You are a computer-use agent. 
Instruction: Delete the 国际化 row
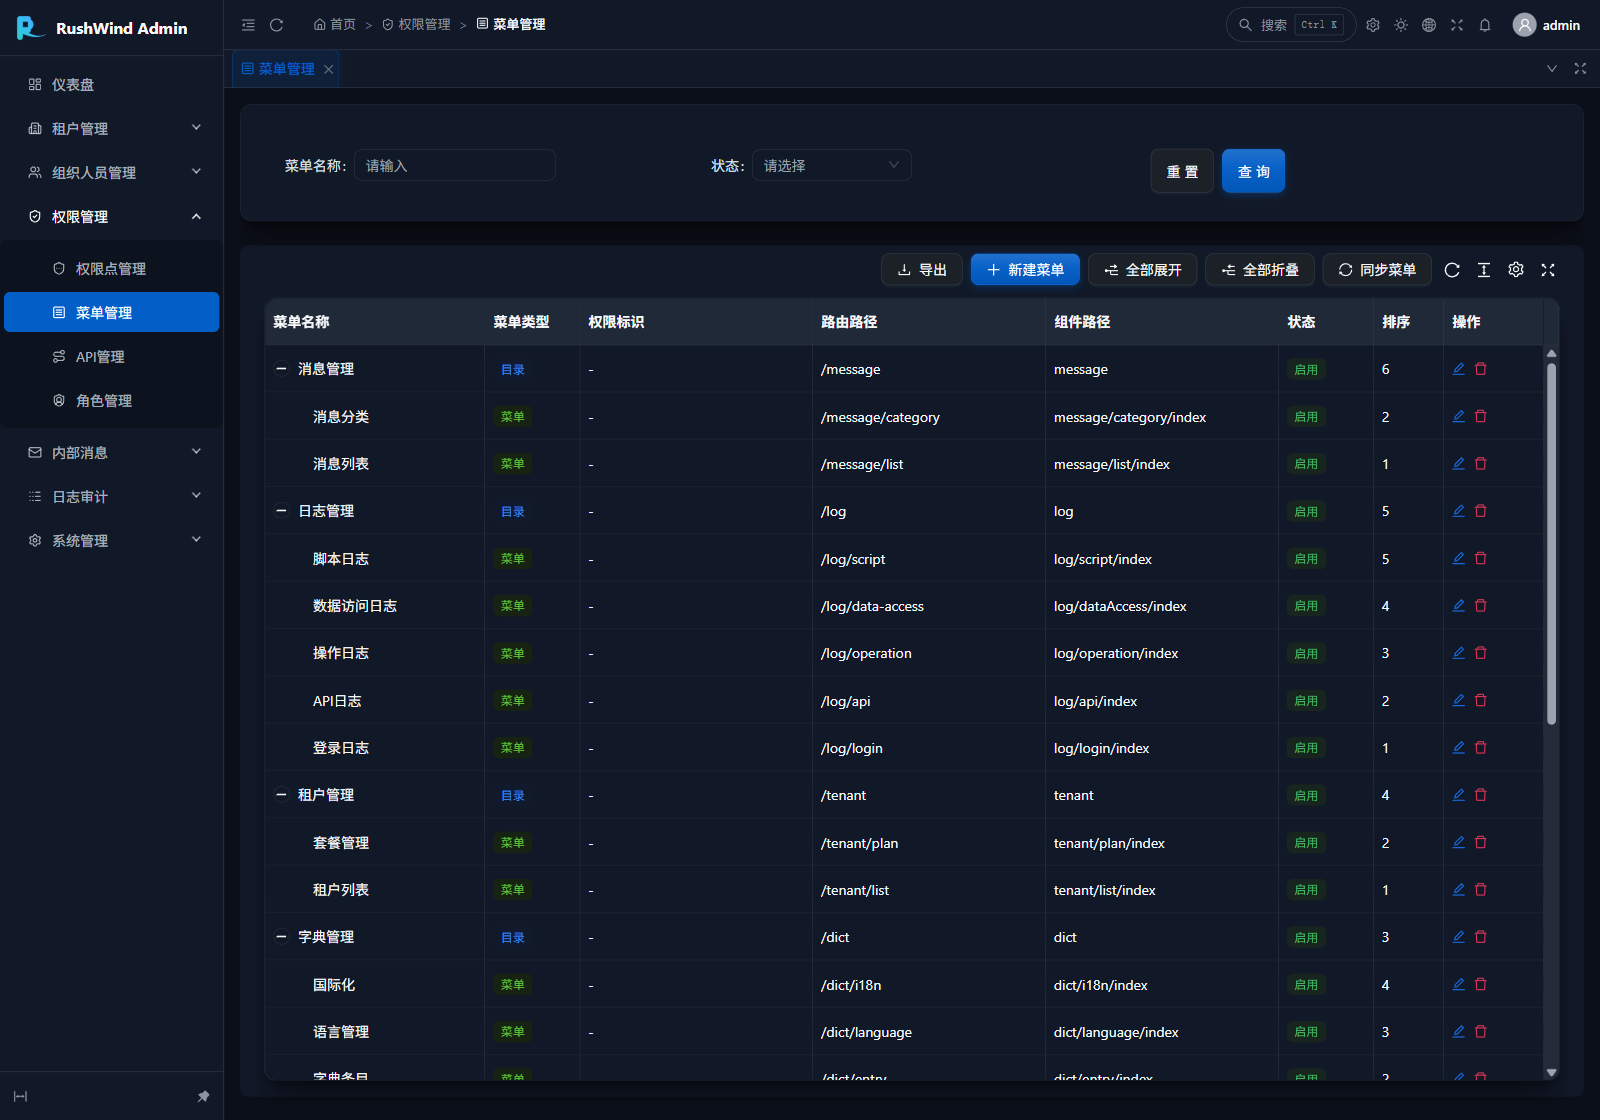coord(1481,984)
